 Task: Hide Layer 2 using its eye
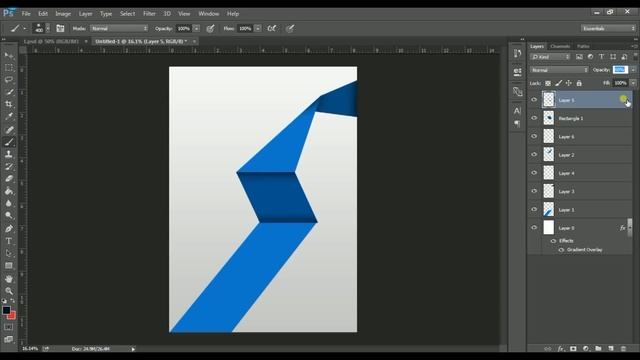[534, 155]
